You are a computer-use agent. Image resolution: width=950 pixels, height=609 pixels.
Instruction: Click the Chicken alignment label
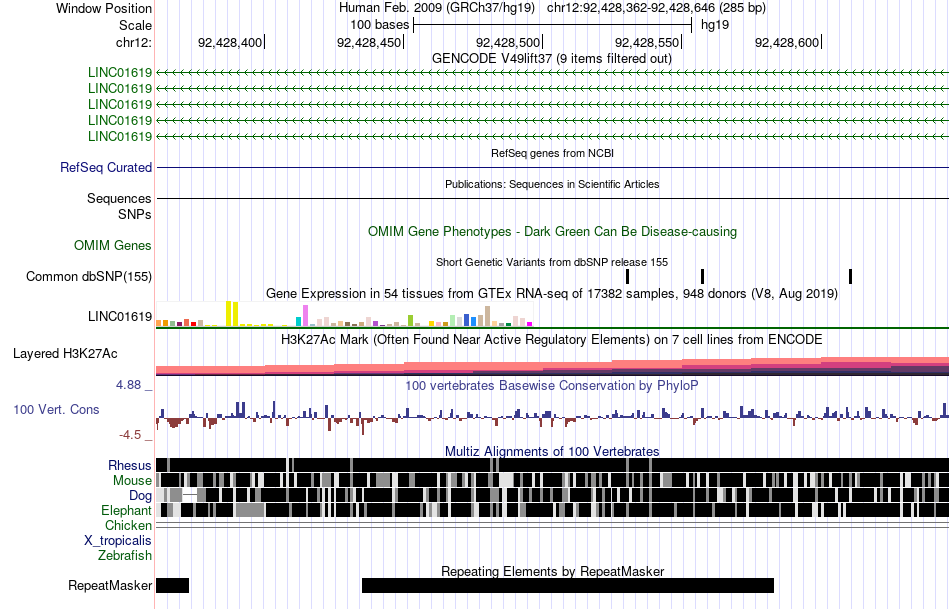[x=128, y=525]
